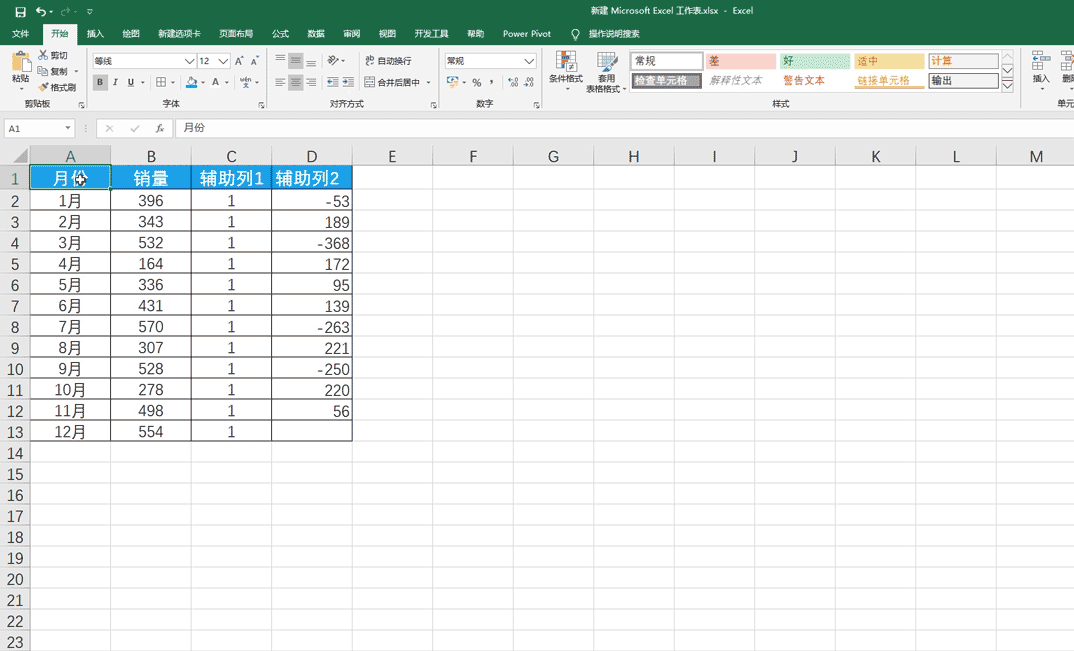Click the increase decimal icon
Screen dimensions: 1074x651
[513, 82]
